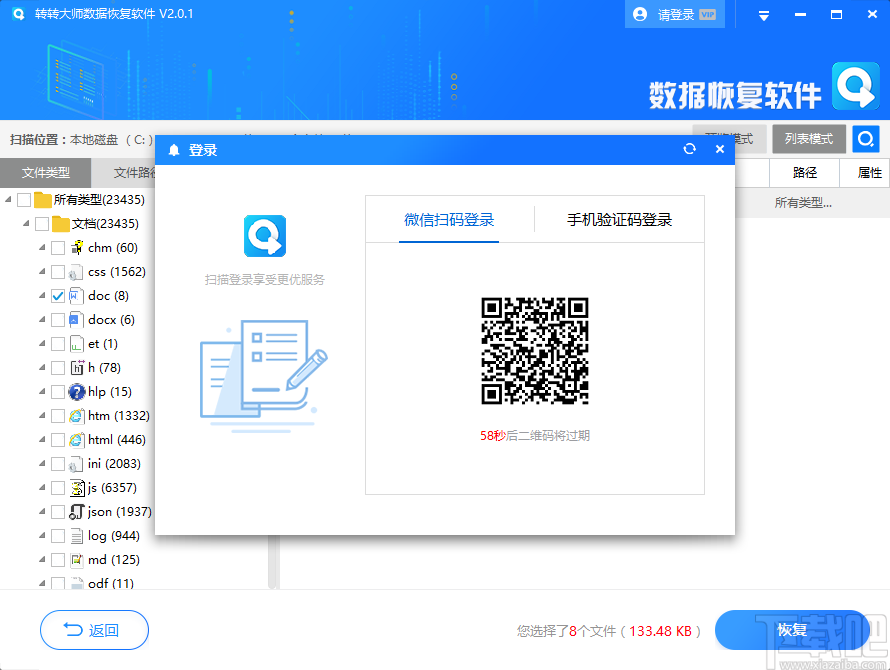The image size is (890, 670).
Task: Check the et (1) checkbox
Action: click(x=57, y=344)
